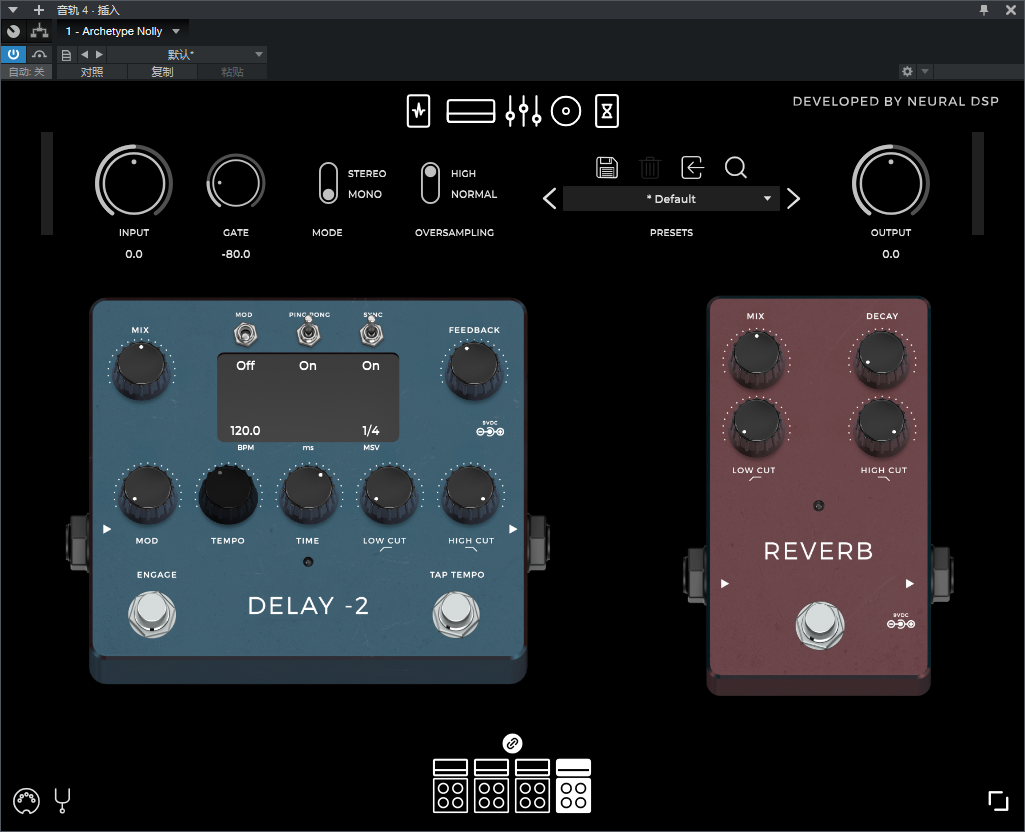Pin the plugin window
Viewport: 1025px width, 832px height.
point(984,10)
